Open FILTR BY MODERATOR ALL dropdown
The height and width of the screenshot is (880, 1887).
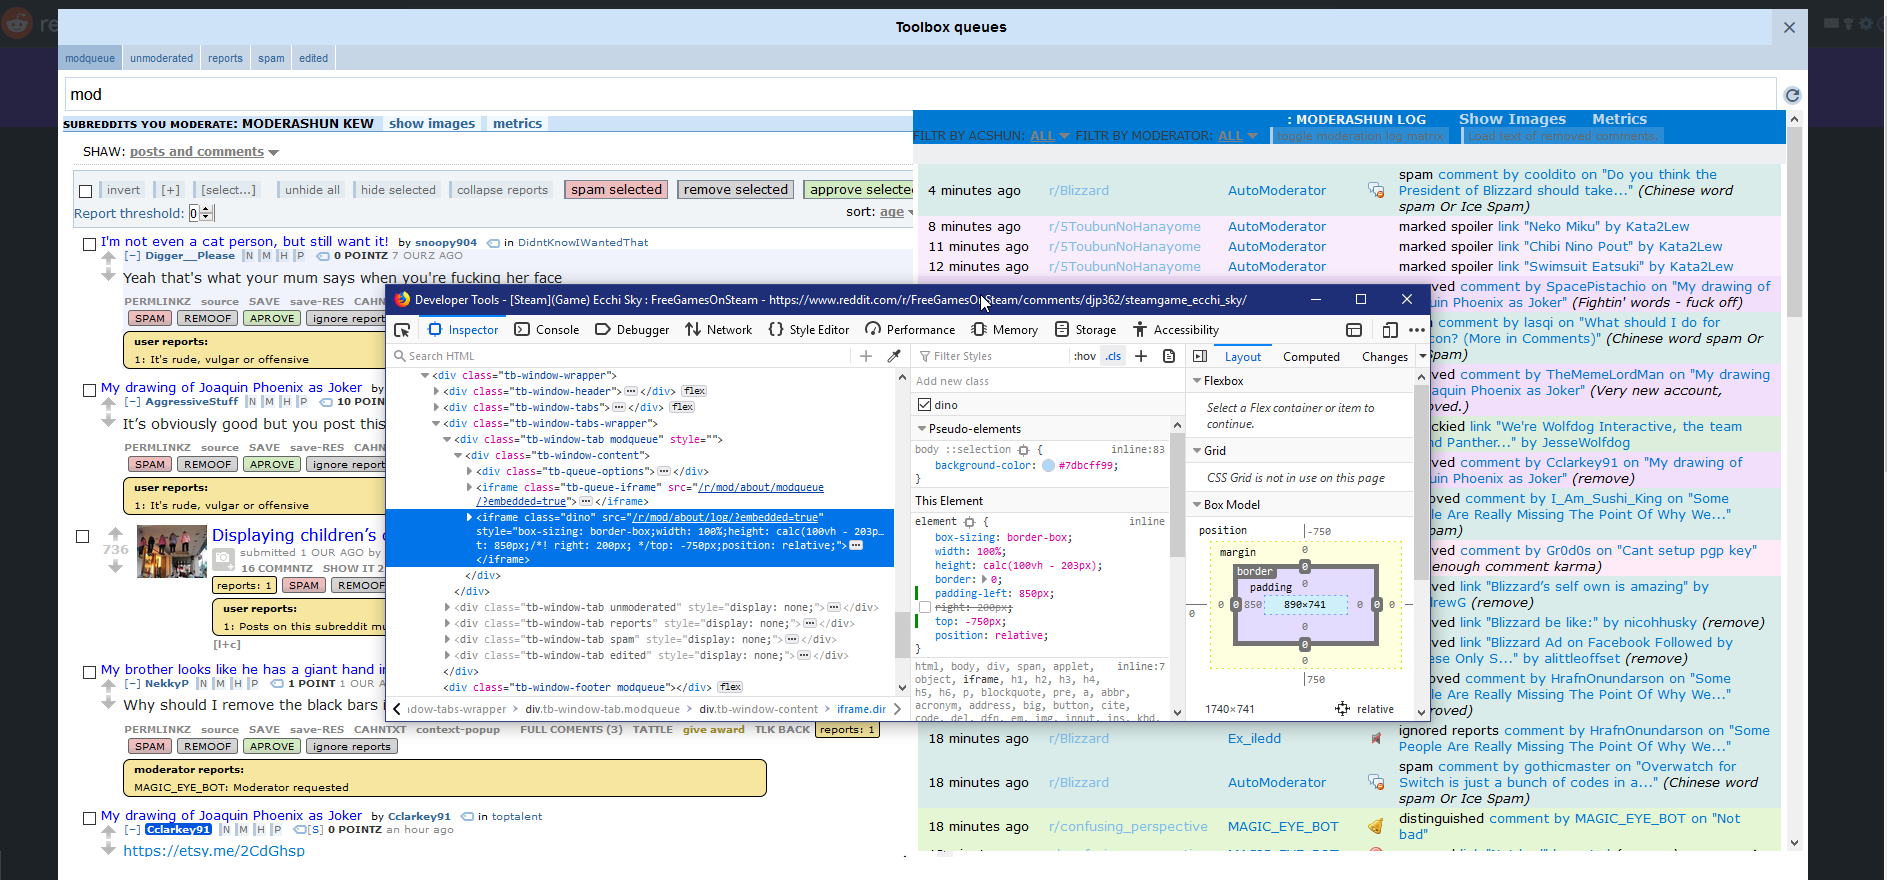click(1238, 136)
